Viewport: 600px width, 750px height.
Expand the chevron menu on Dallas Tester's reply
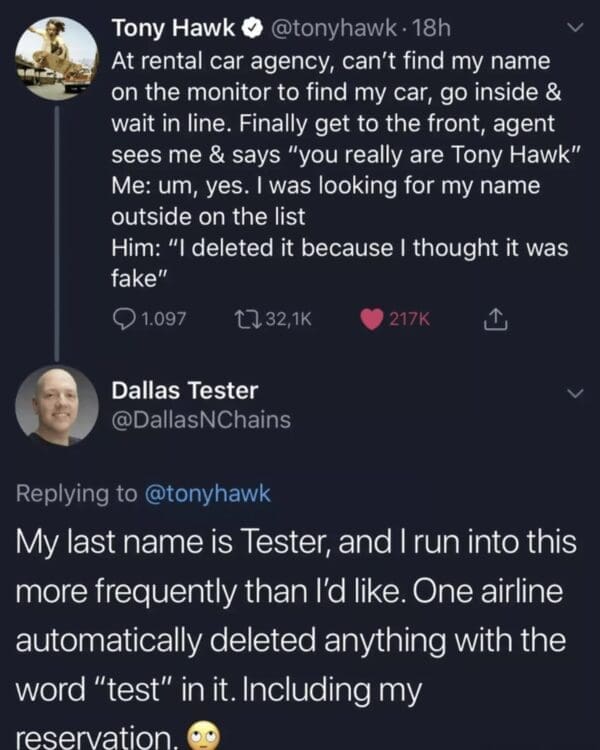click(x=573, y=395)
